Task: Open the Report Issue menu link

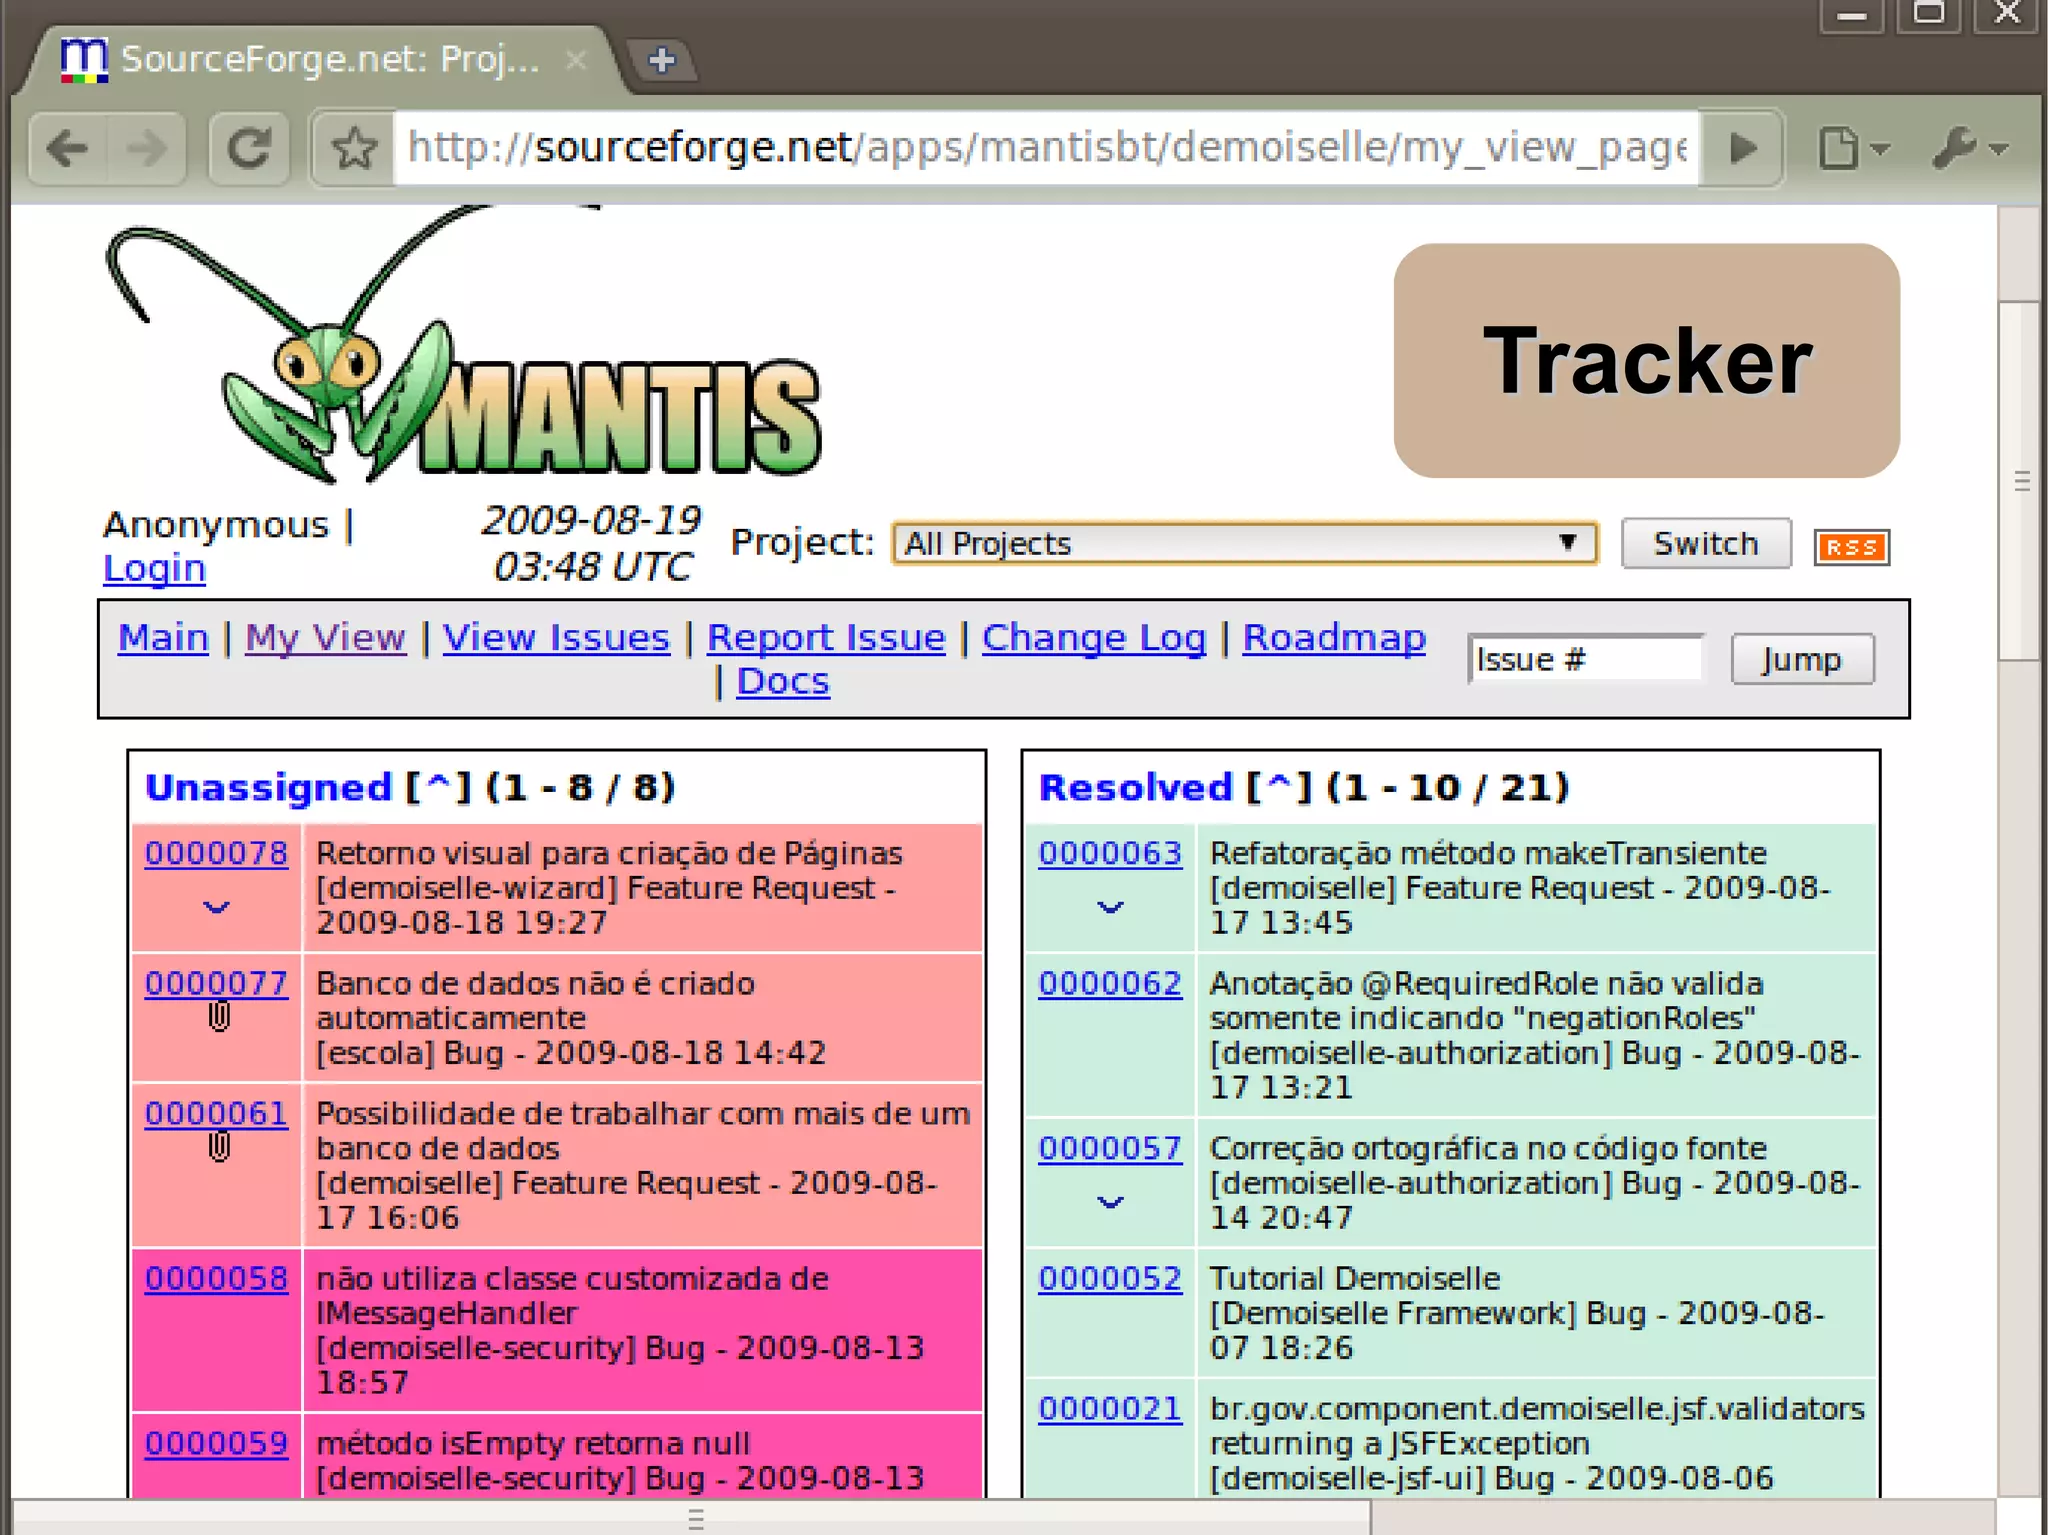Action: click(x=826, y=637)
